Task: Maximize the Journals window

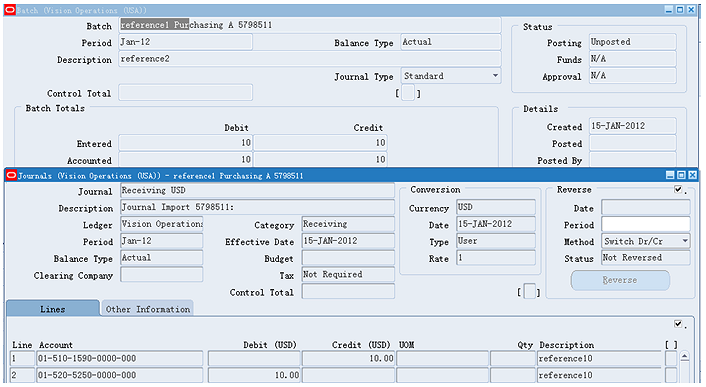Action: (681, 175)
